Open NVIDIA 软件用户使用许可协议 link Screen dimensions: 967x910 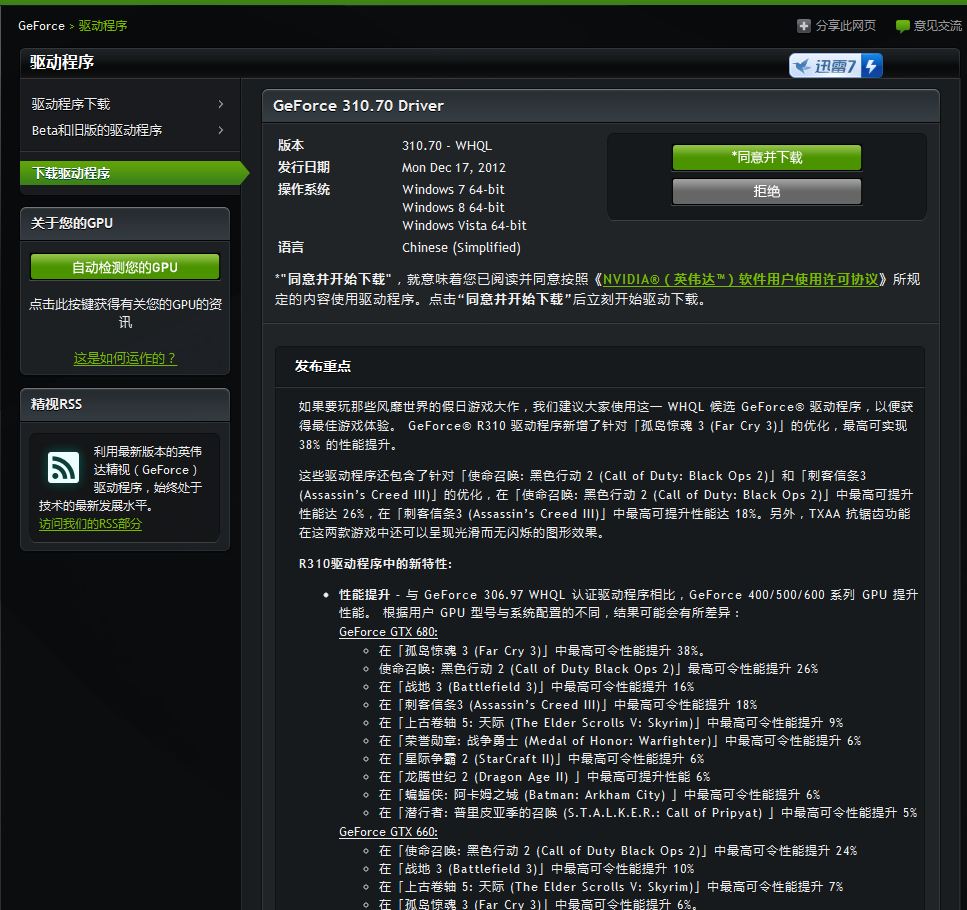click(741, 279)
